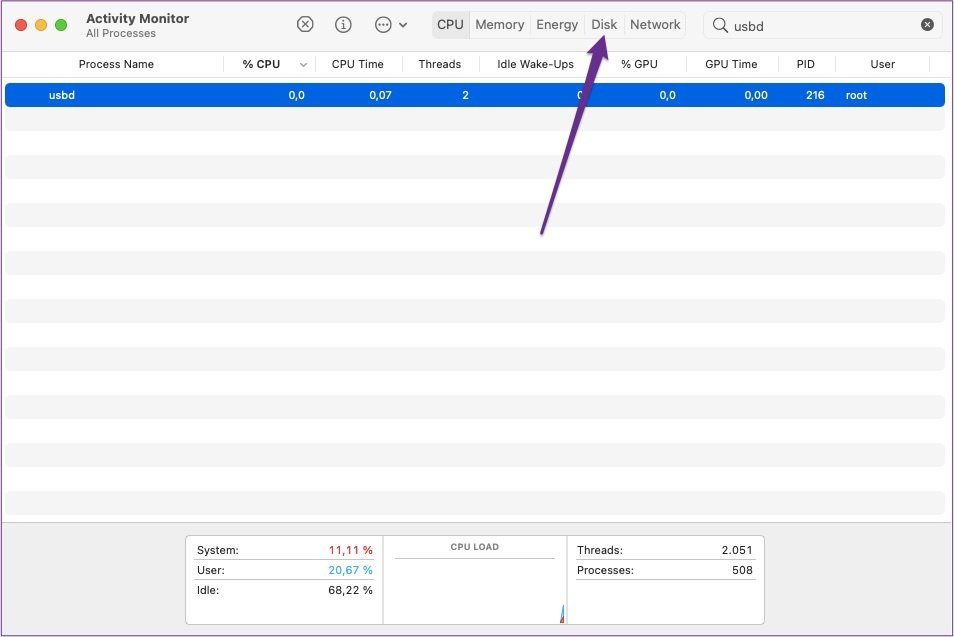Clear the usbd search text
This screenshot has width=954, height=637.
927,25
